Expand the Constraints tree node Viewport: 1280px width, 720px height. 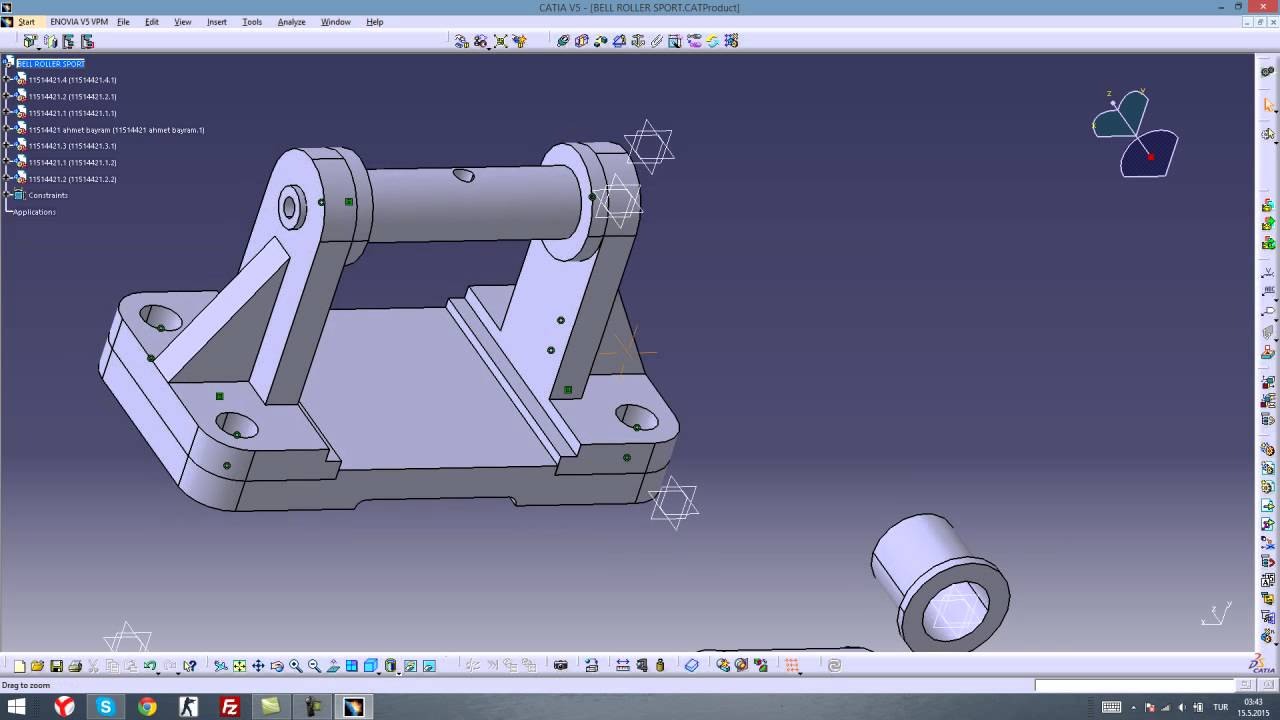(x=7, y=195)
